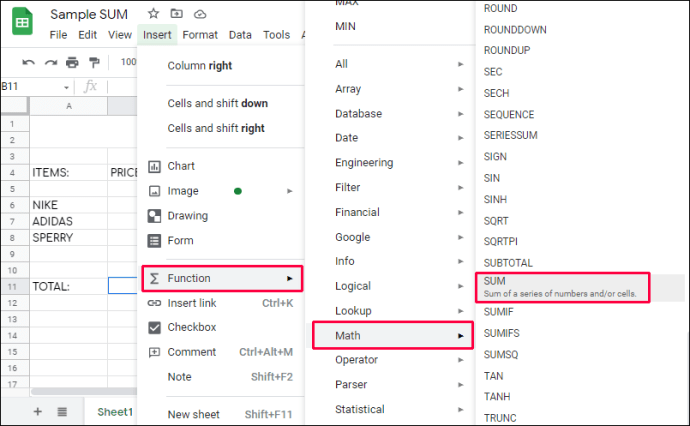
Task: Open the Google Sheets home icon
Action: pyautogui.click(x=22, y=22)
